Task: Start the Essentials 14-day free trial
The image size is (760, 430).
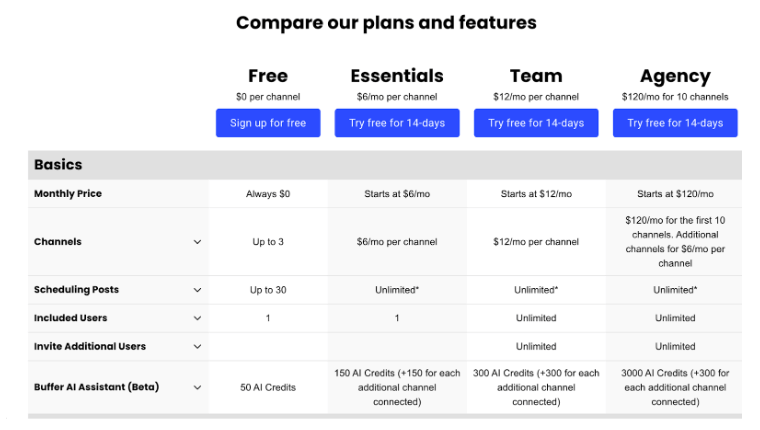Action: coord(397,123)
